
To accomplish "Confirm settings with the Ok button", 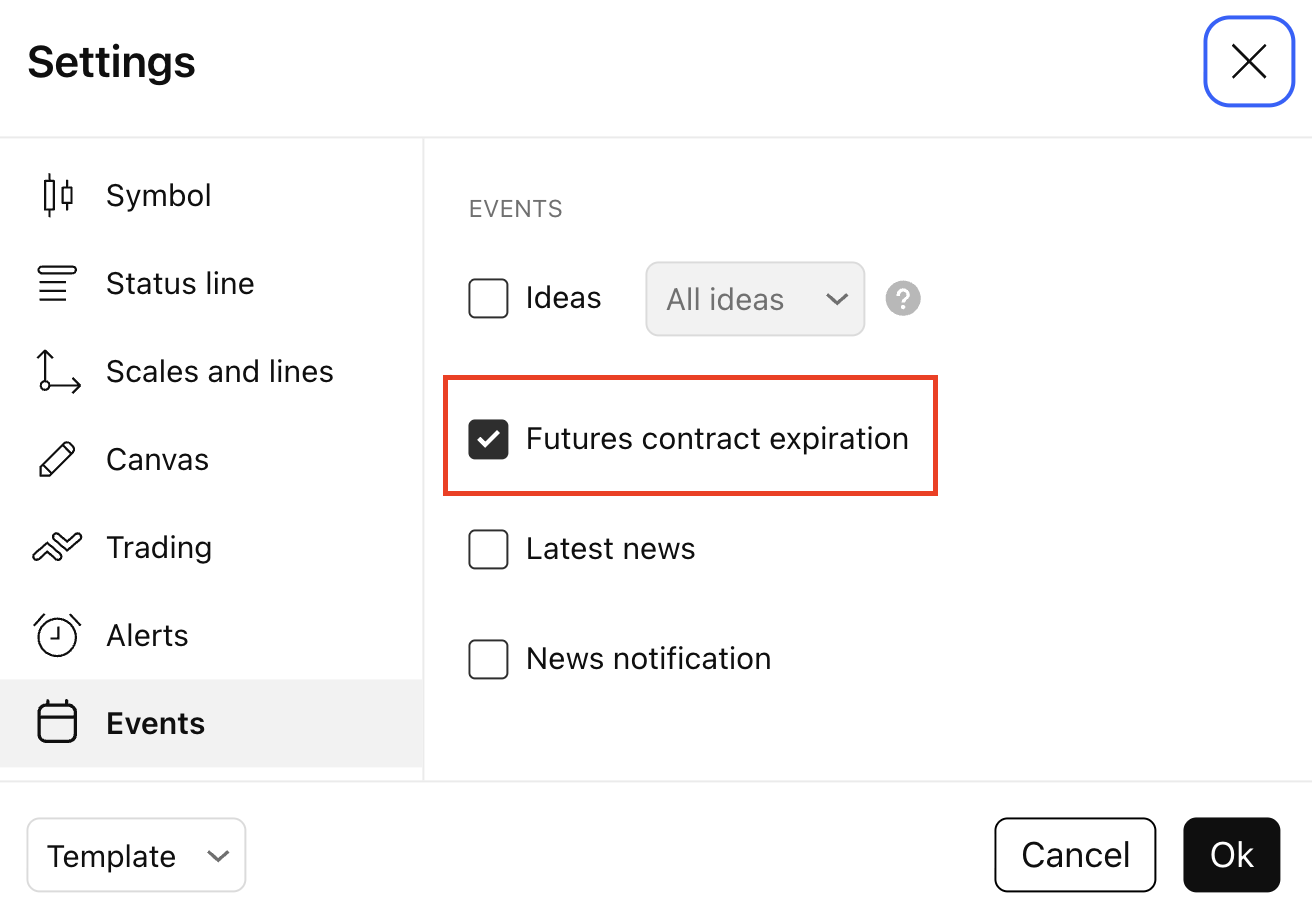I will click(1231, 855).
